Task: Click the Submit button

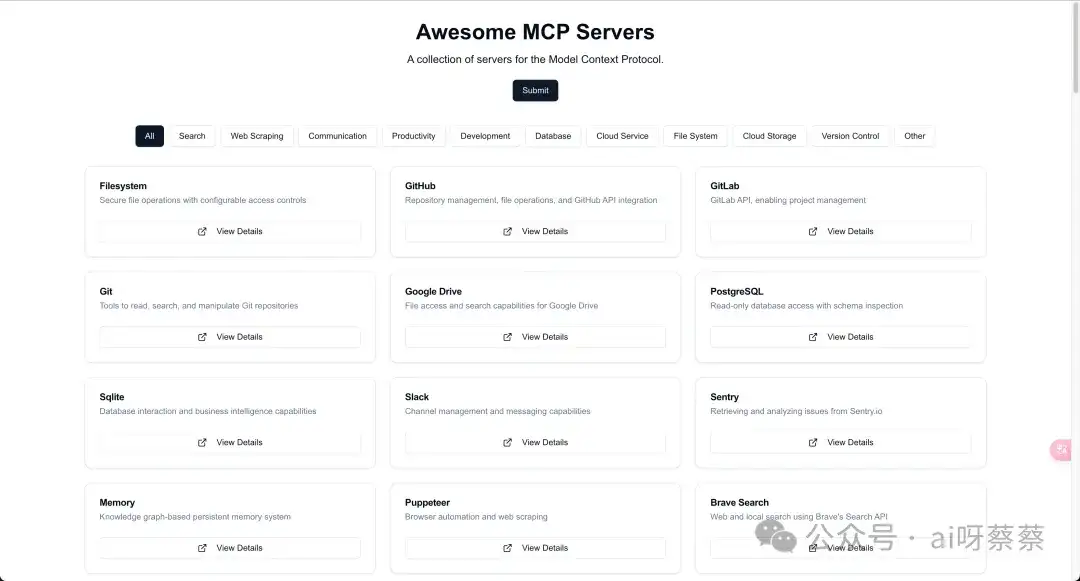Action: (x=535, y=90)
